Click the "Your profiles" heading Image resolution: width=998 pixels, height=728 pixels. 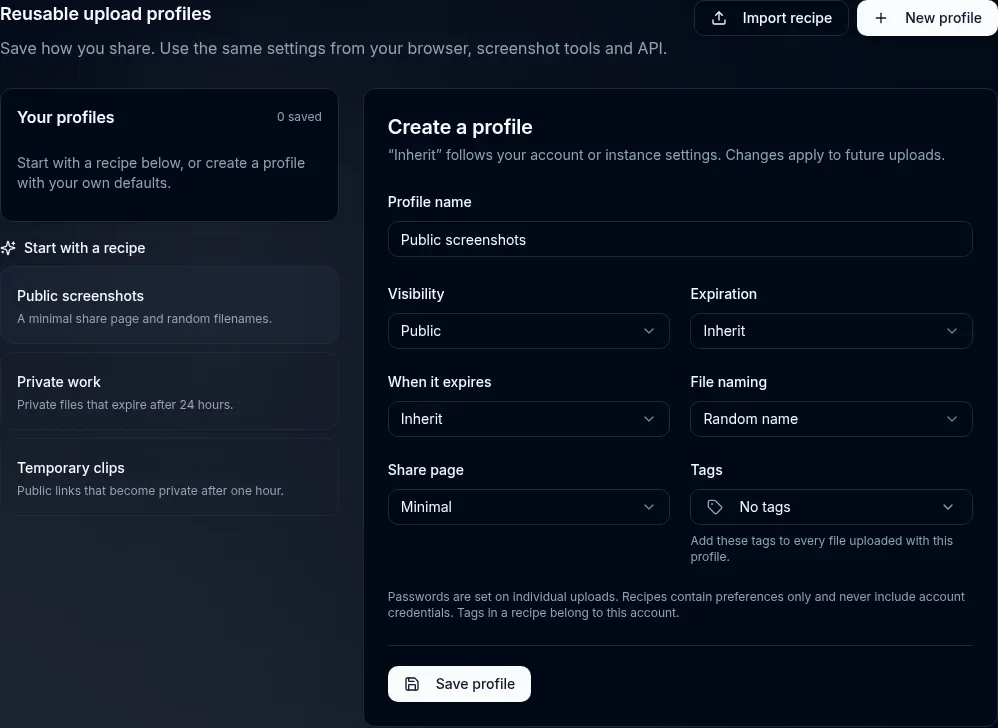click(66, 117)
